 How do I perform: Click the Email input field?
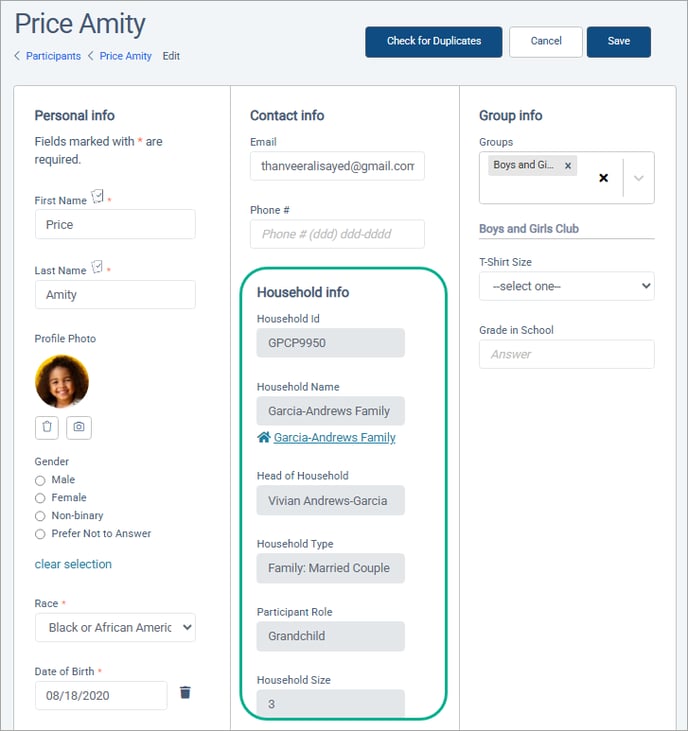click(x=337, y=166)
